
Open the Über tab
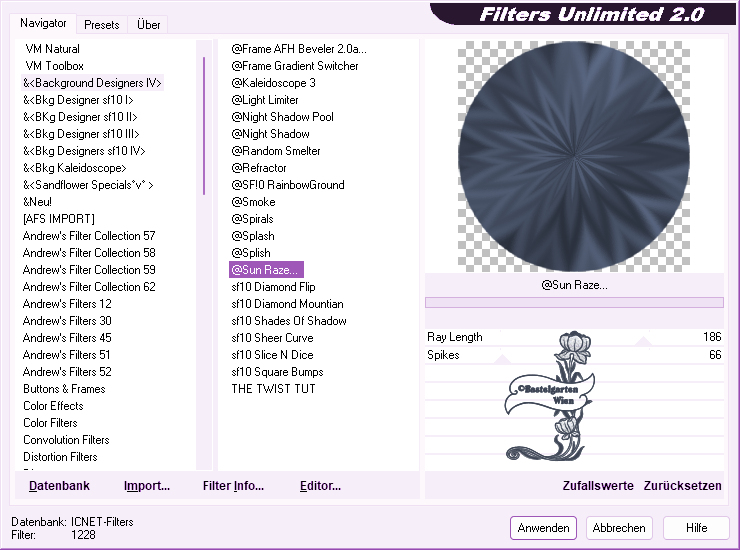[x=148, y=25]
